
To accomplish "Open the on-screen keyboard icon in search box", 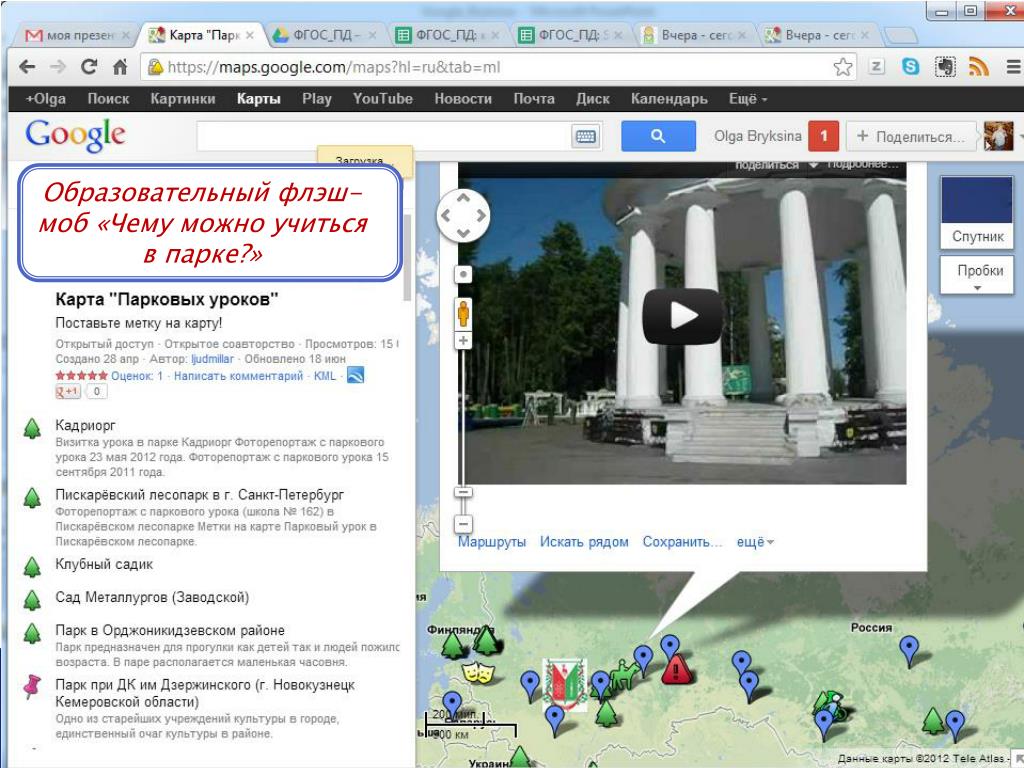I will 585,136.
